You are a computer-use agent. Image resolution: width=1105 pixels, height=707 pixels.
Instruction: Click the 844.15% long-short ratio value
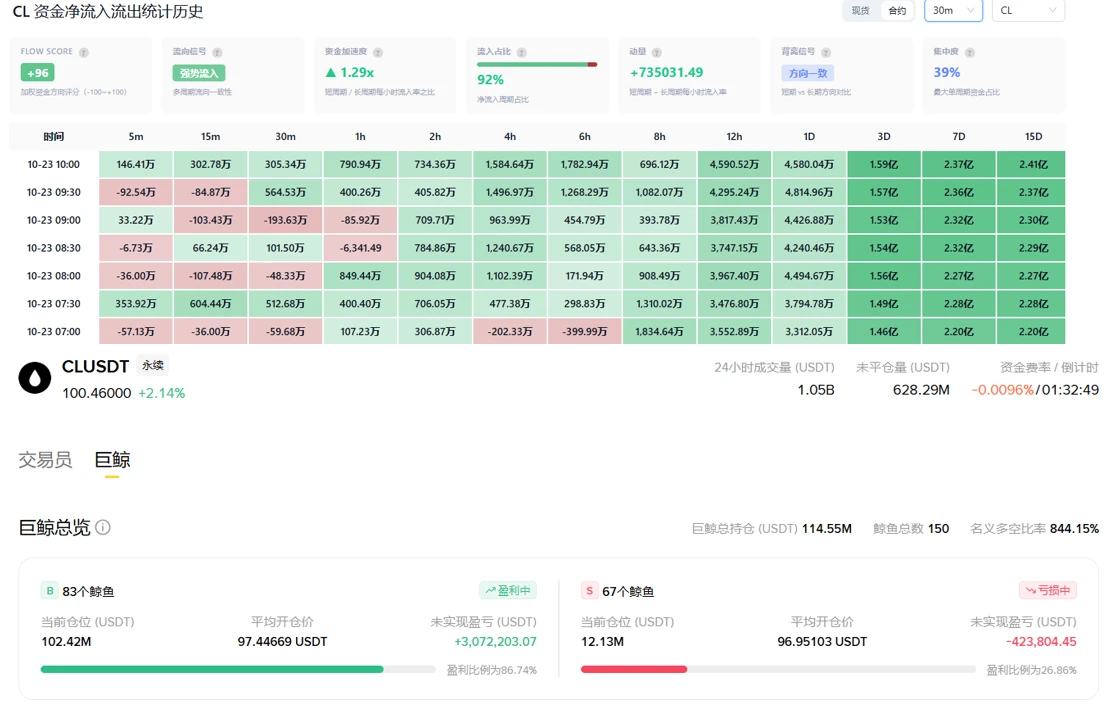[x=1074, y=529]
